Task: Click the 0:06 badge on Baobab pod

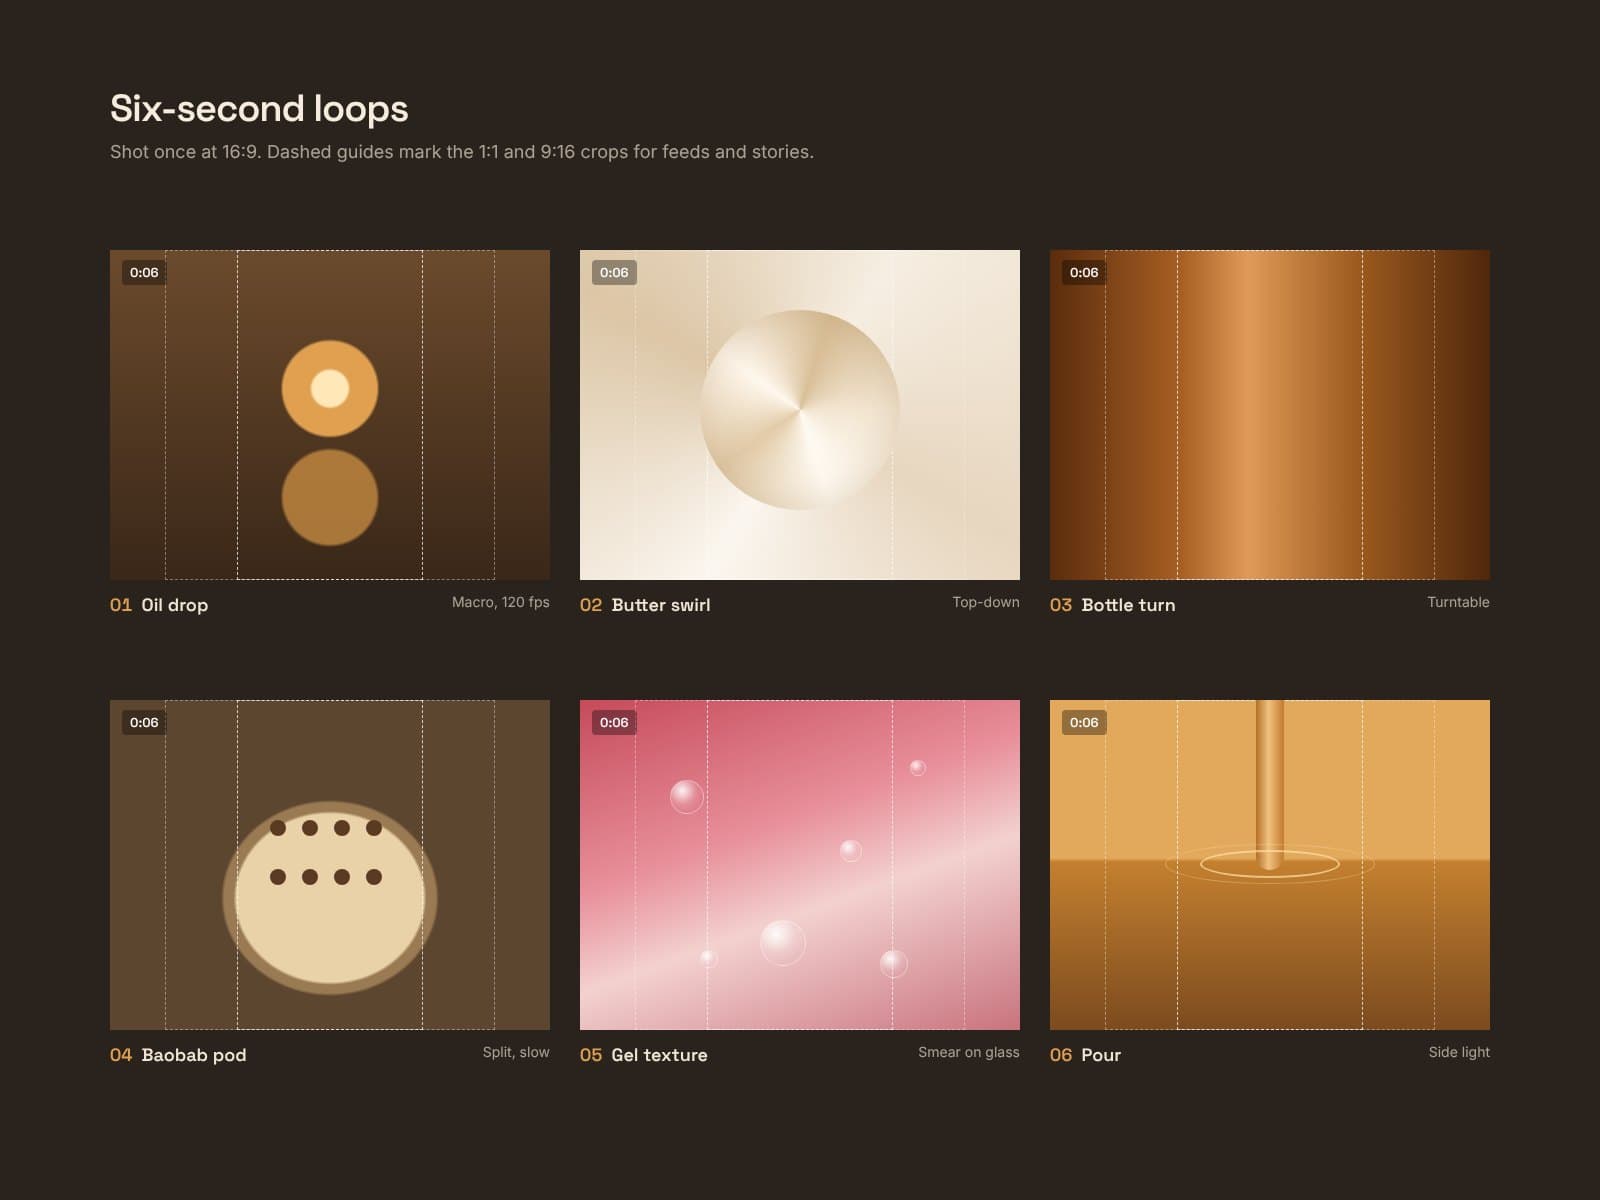Action: pos(144,722)
